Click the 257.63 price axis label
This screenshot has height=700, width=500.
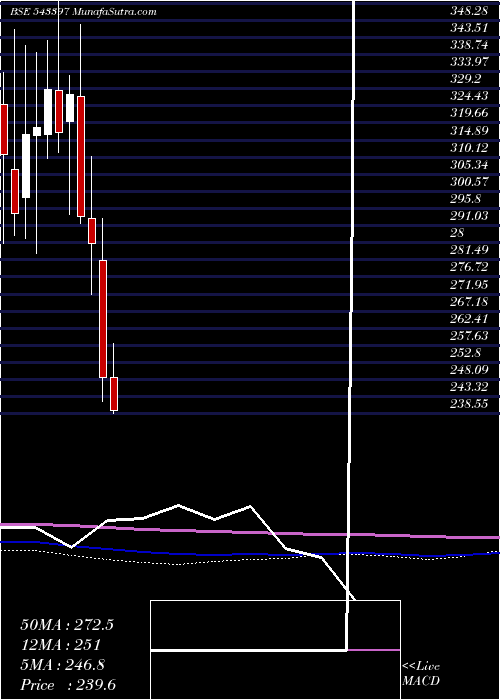tap(471, 335)
